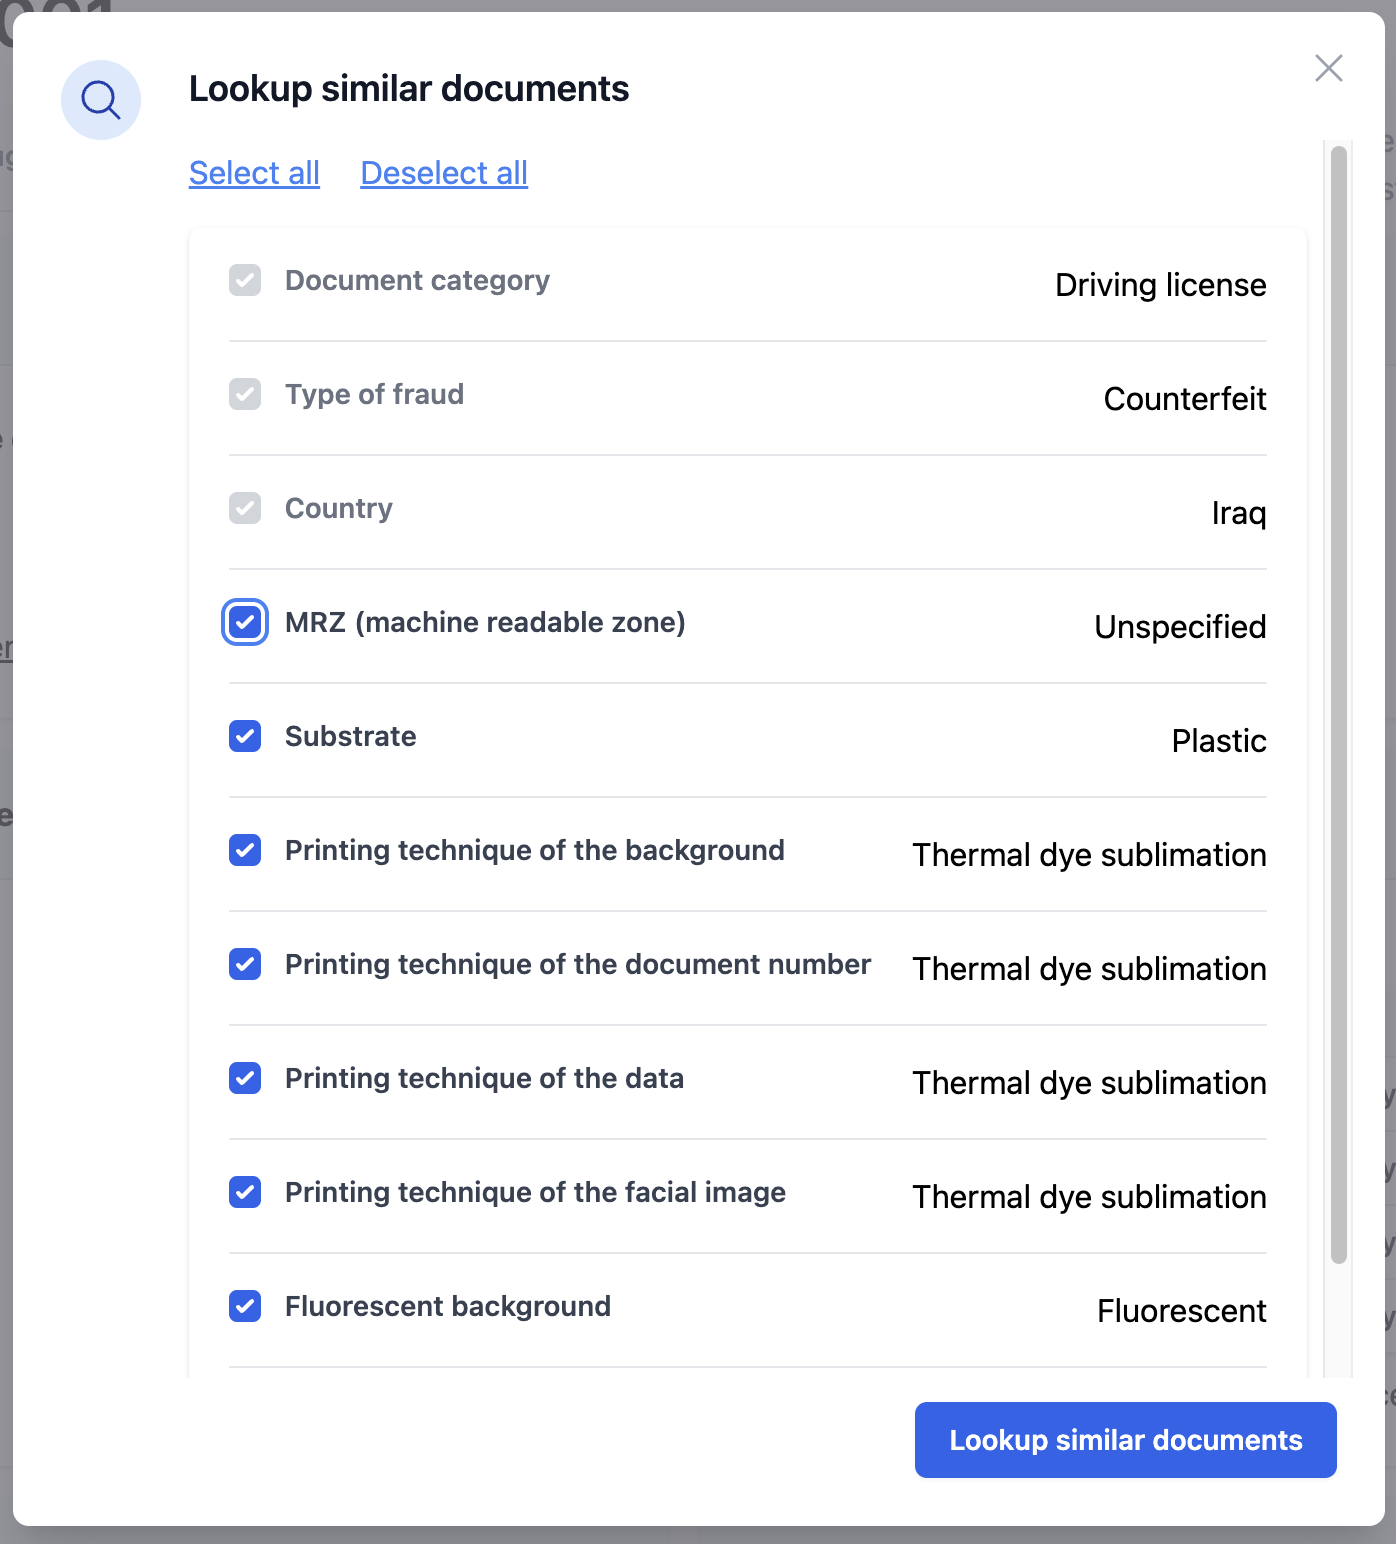The height and width of the screenshot is (1544, 1396).
Task: Uncheck the Substrate checkbox
Action: (x=245, y=737)
